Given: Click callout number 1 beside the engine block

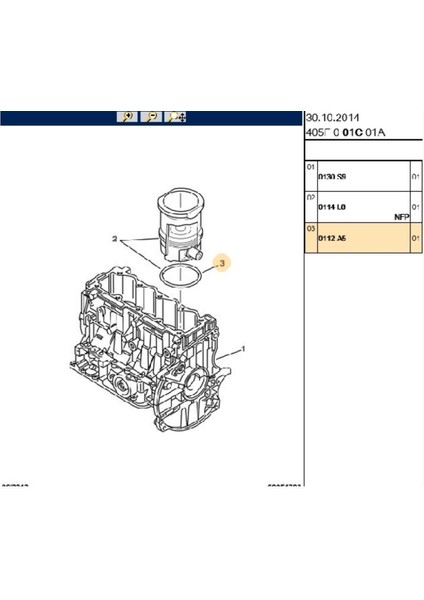Looking at the screenshot, I should point(243,349).
